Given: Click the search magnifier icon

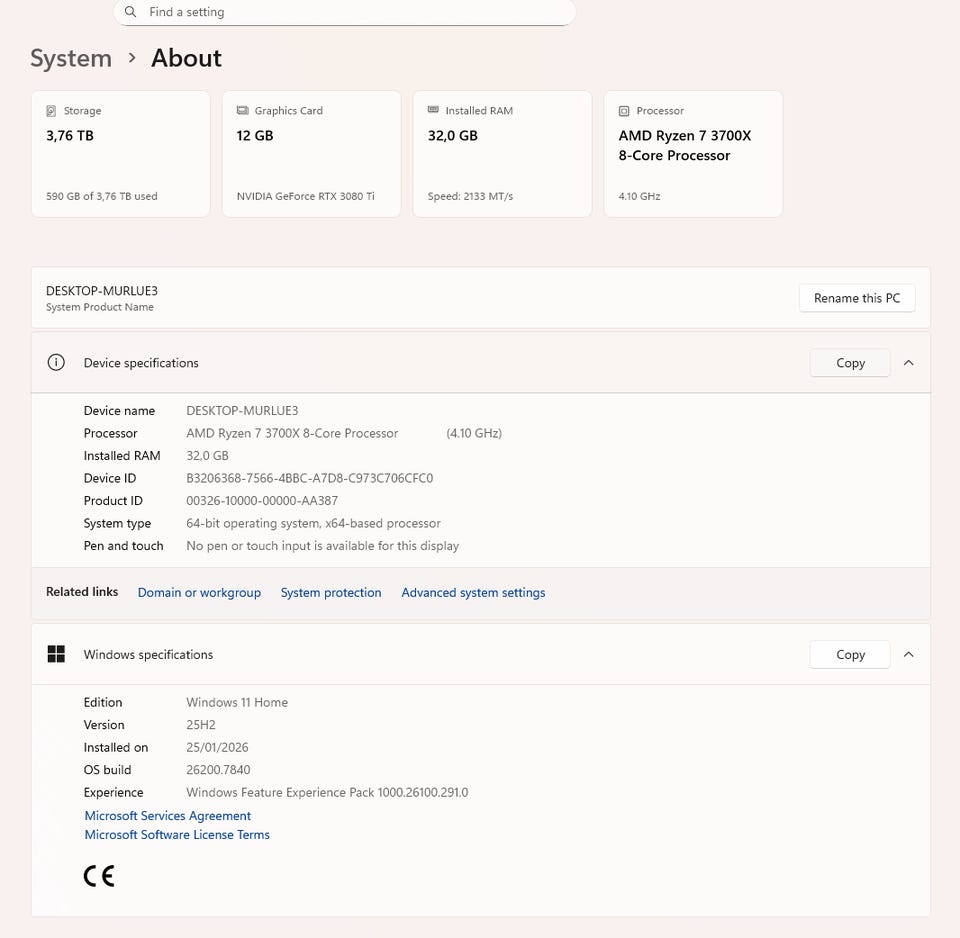Looking at the screenshot, I should [x=131, y=12].
